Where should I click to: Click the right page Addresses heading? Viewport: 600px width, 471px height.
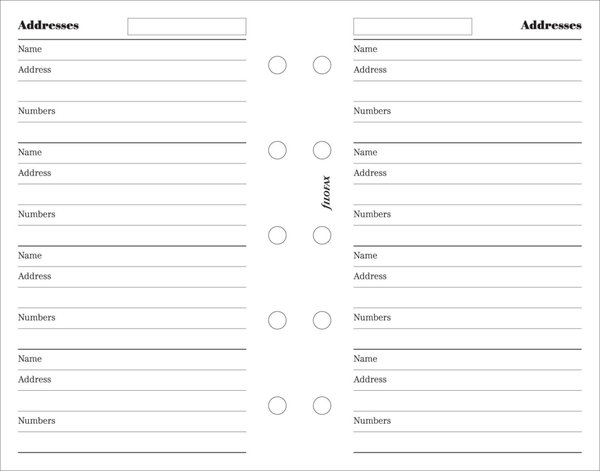[x=551, y=26]
